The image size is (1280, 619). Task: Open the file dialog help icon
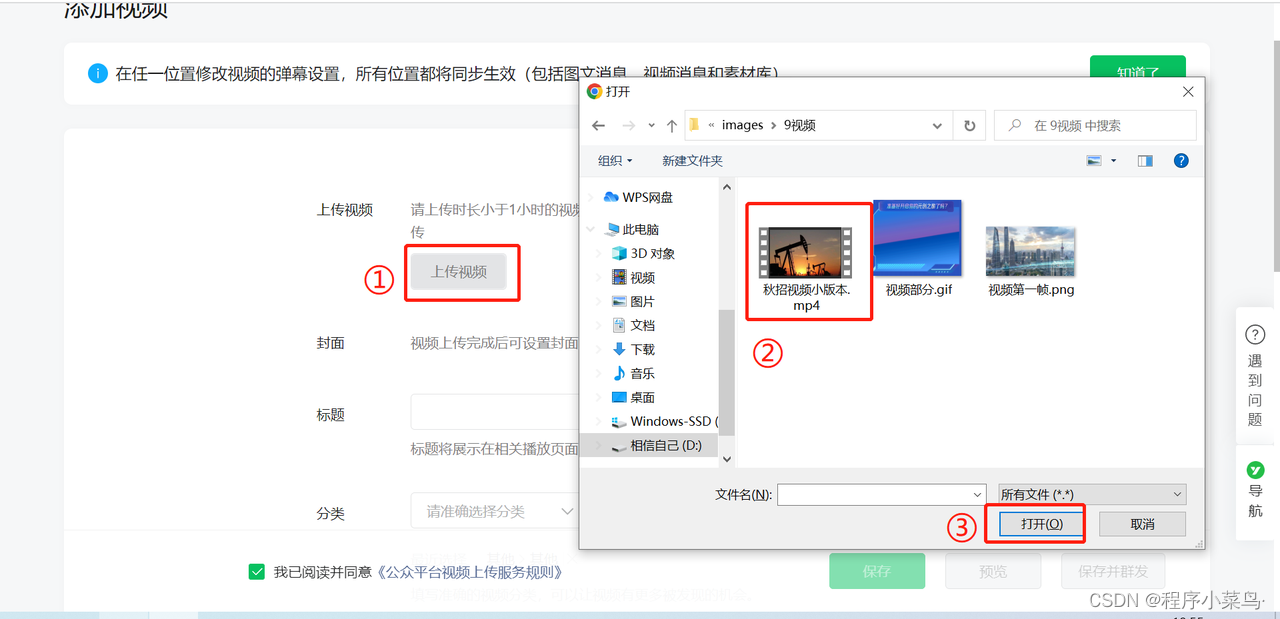click(x=1181, y=160)
